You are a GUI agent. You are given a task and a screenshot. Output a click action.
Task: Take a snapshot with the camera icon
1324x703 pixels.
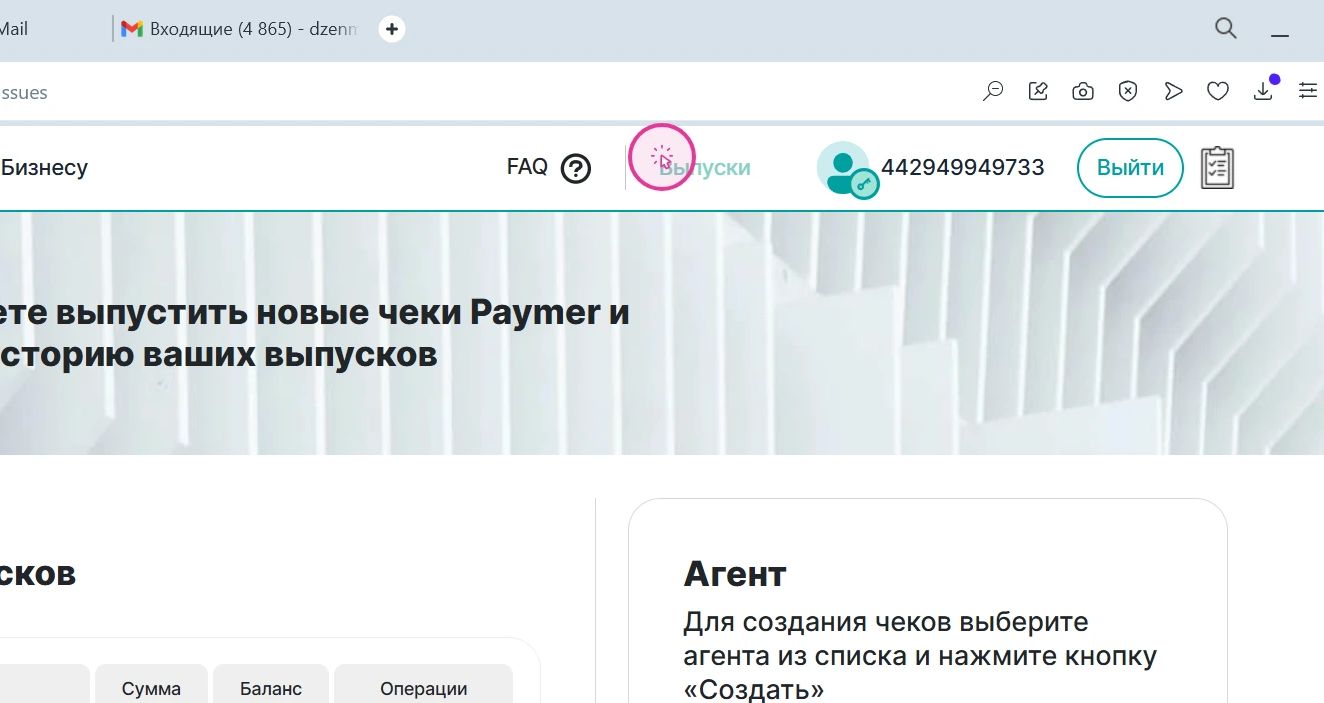click(1082, 92)
